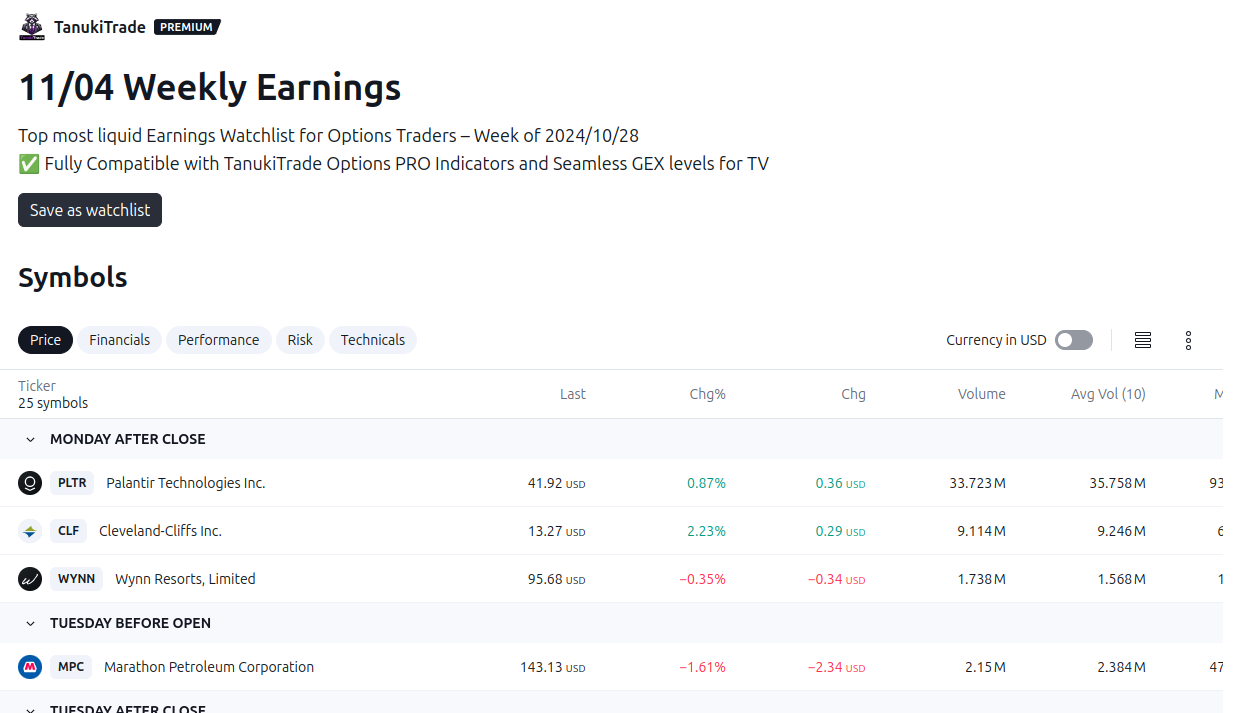Click the Save as watchlist button
The height and width of the screenshot is (713, 1233).
click(90, 210)
